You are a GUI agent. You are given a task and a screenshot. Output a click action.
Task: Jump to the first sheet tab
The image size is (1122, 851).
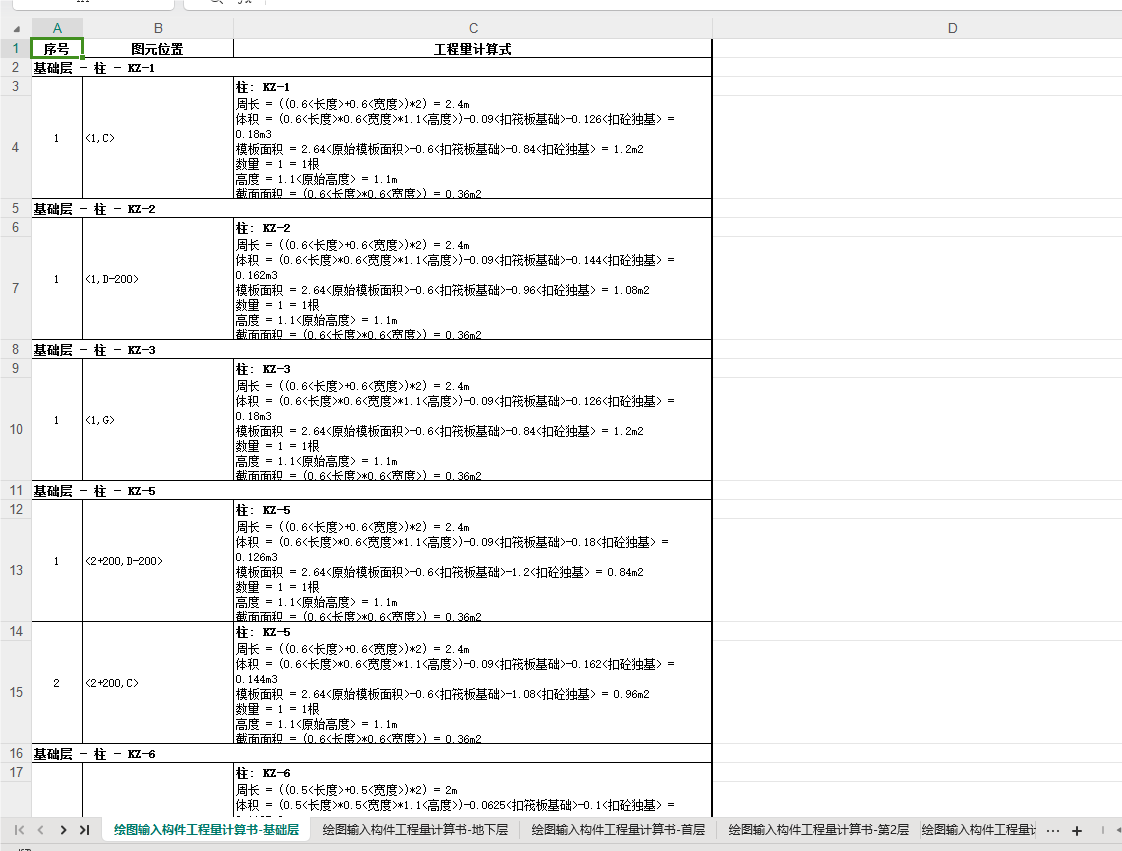pyautogui.click(x=19, y=830)
